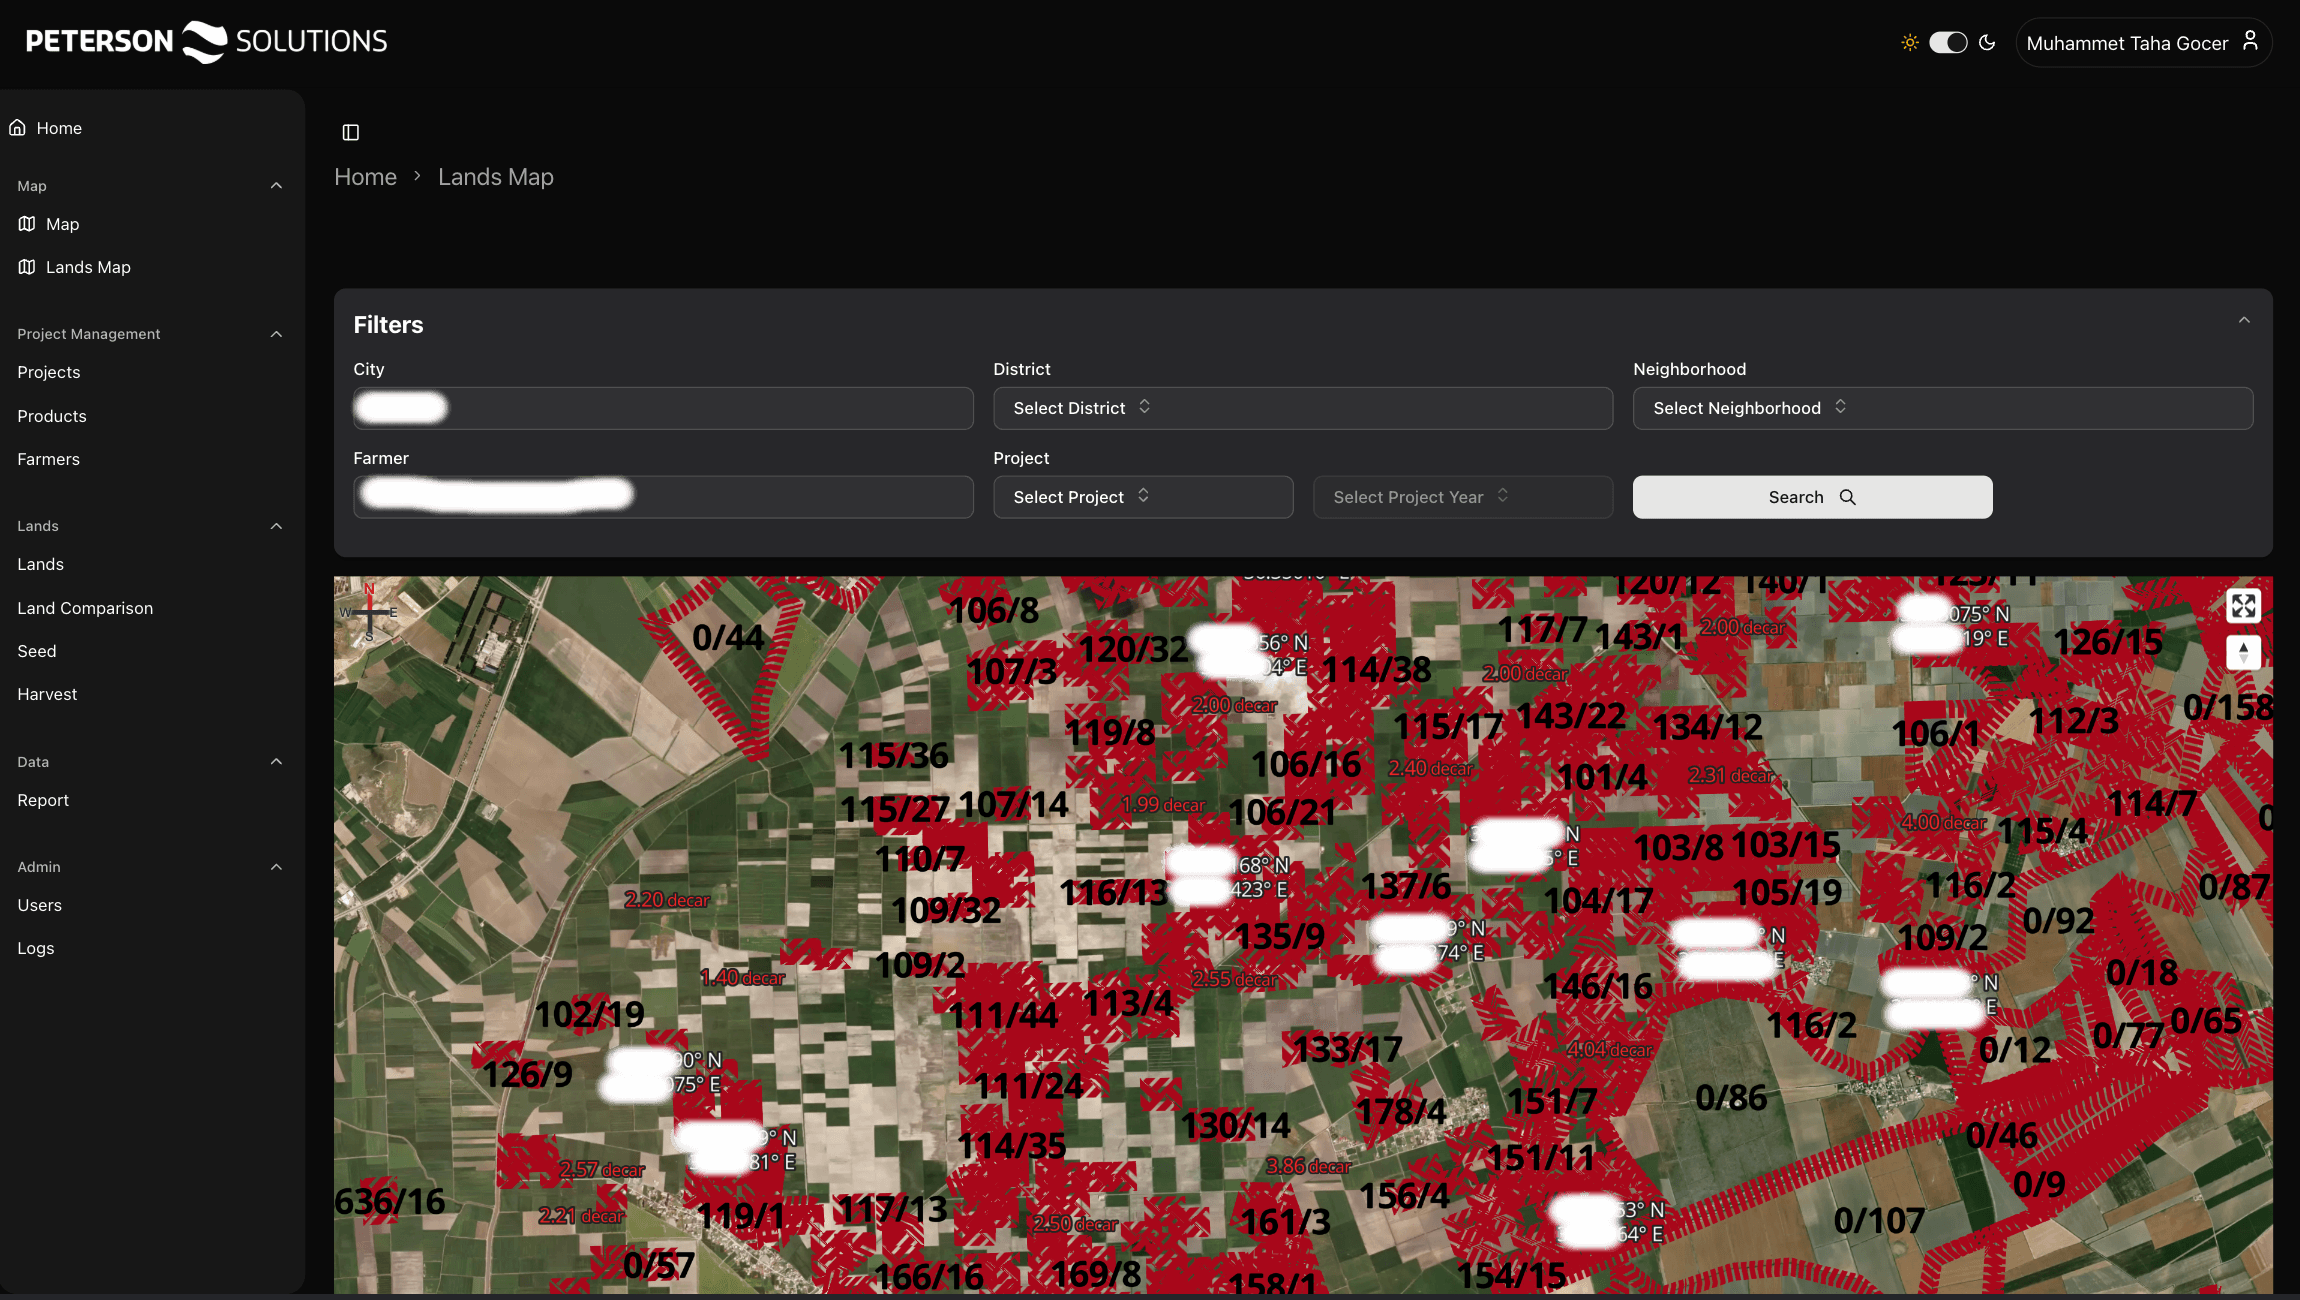Click the sun light-mode icon
Screen dimensions: 2300x1300
click(x=1909, y=43)
